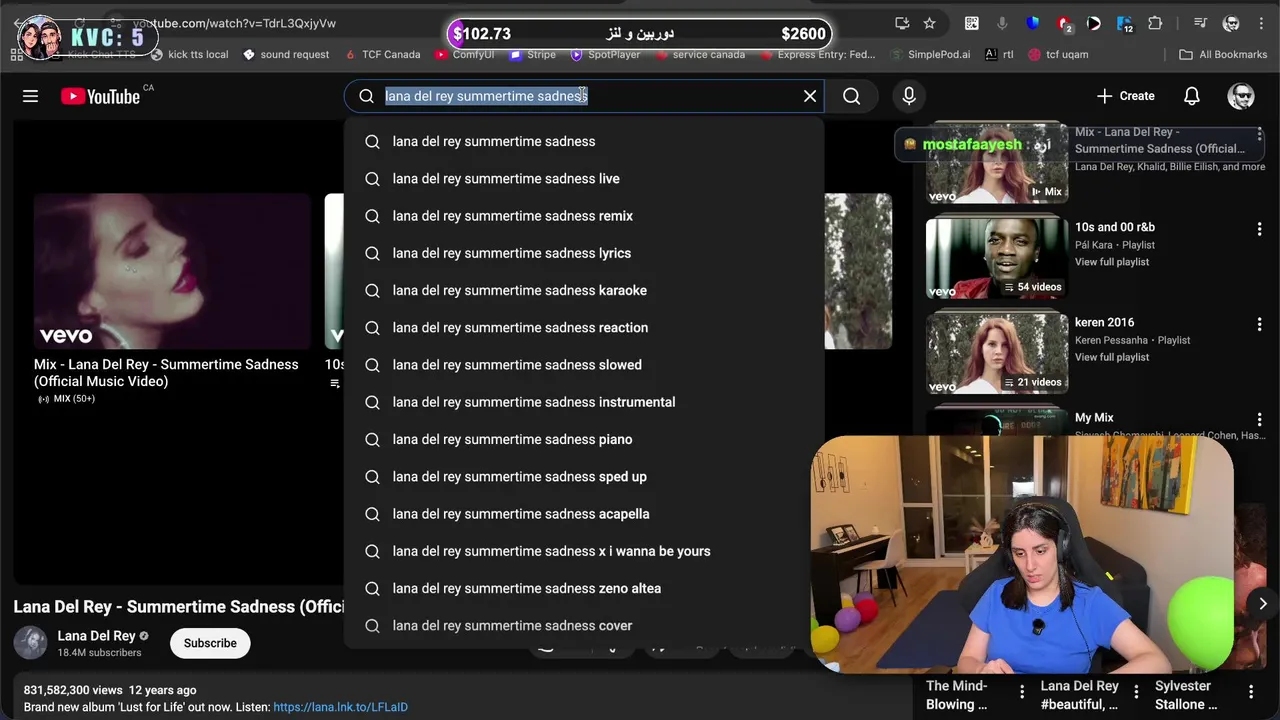Select the "summertime sadness acapella" suggestion
Image resolution: width=1280 pixels, height=720 pixels.
click(584, 514)
